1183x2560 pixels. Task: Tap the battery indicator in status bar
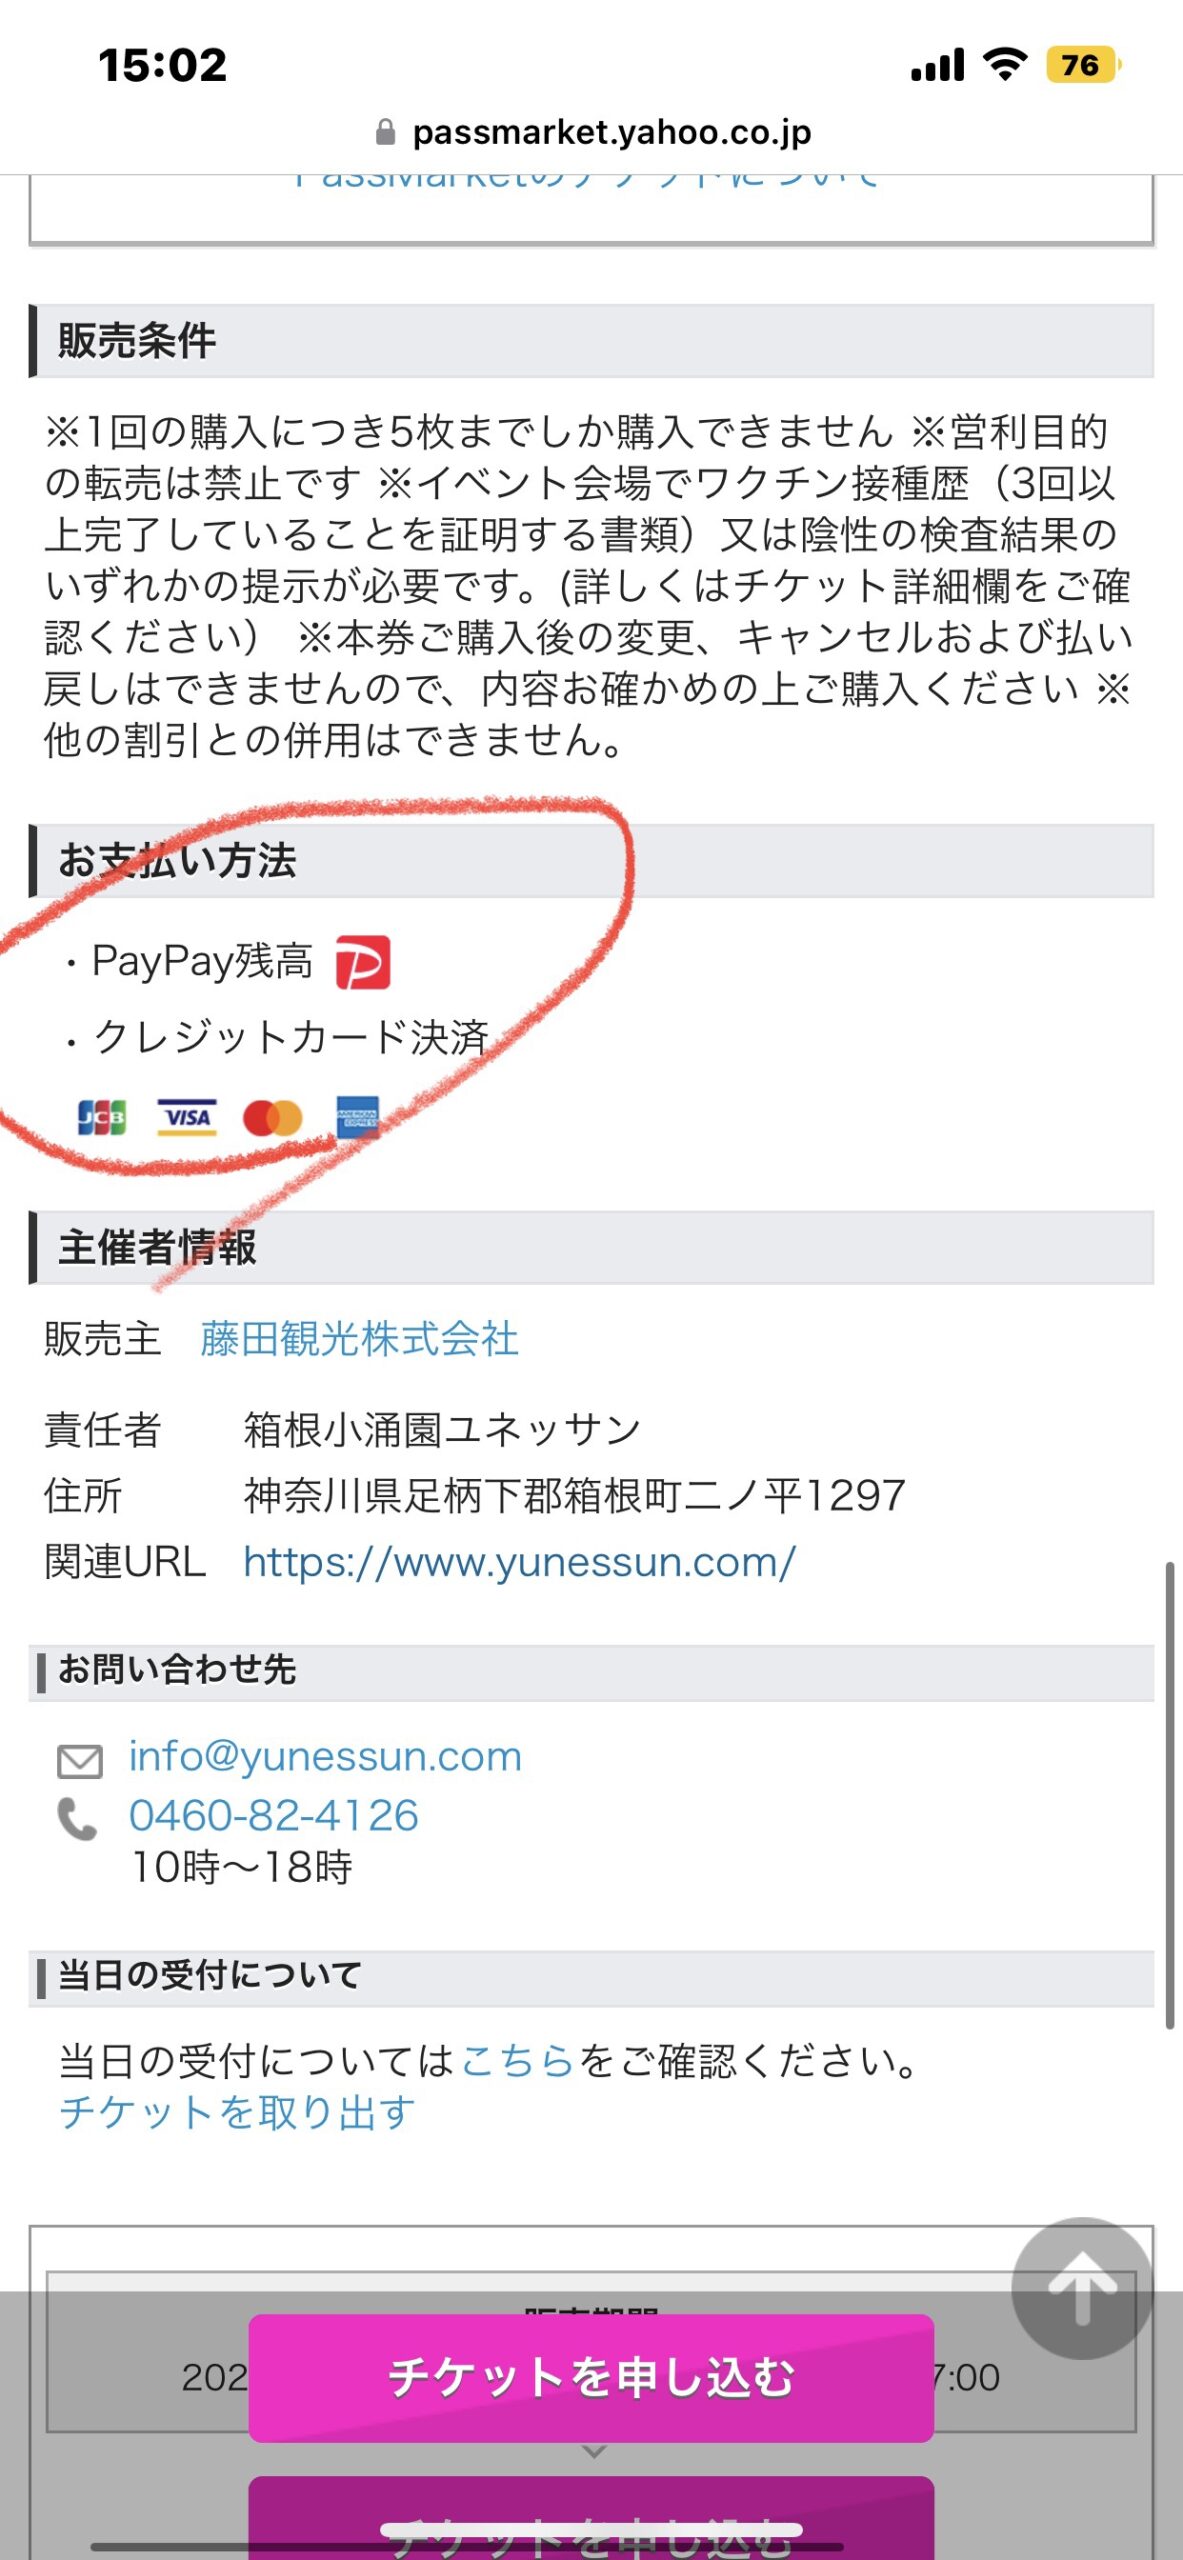pos(1083,65)
